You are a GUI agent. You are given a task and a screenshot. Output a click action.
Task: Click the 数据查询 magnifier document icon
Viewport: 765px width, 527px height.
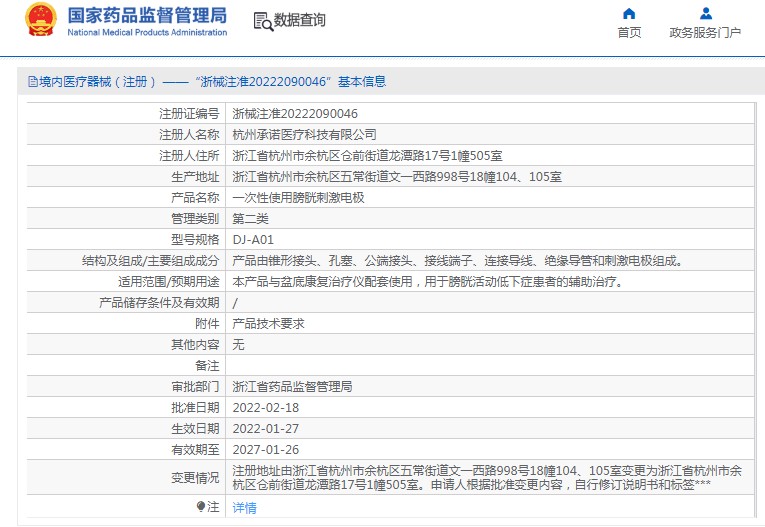point(262,21)
